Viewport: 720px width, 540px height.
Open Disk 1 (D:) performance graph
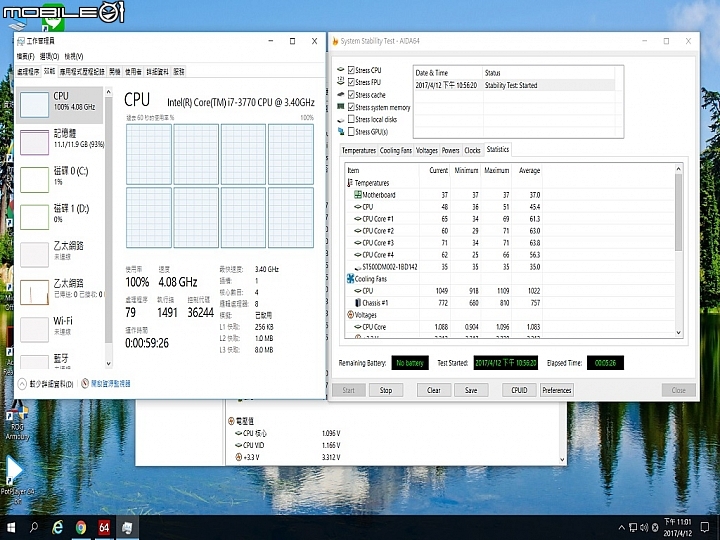click(34, 217)
